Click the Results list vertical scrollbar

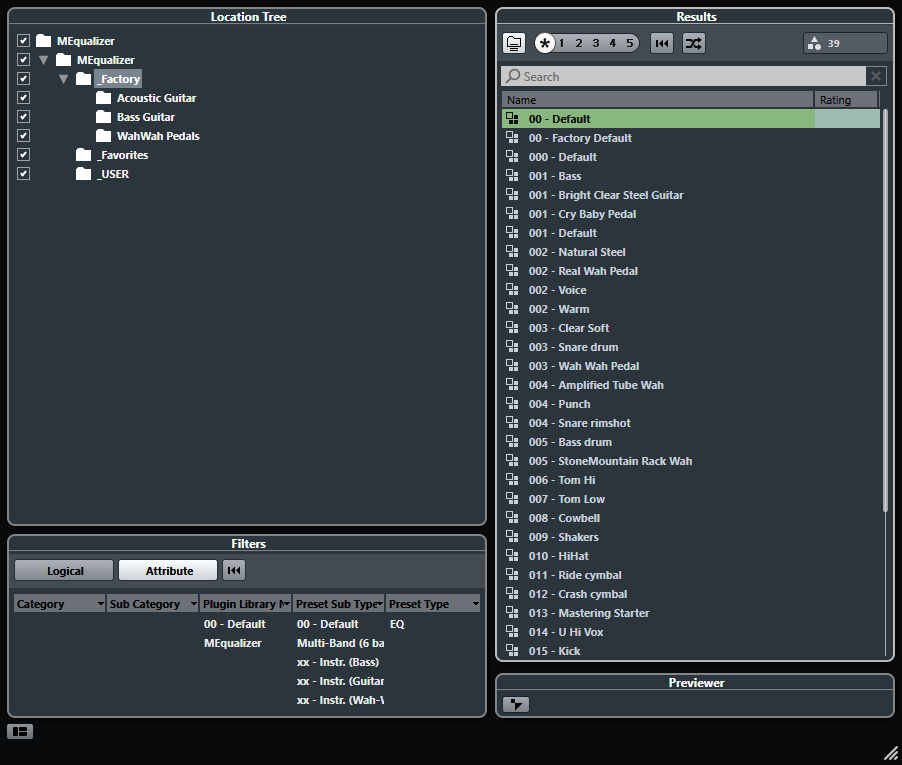pos(886,311)
